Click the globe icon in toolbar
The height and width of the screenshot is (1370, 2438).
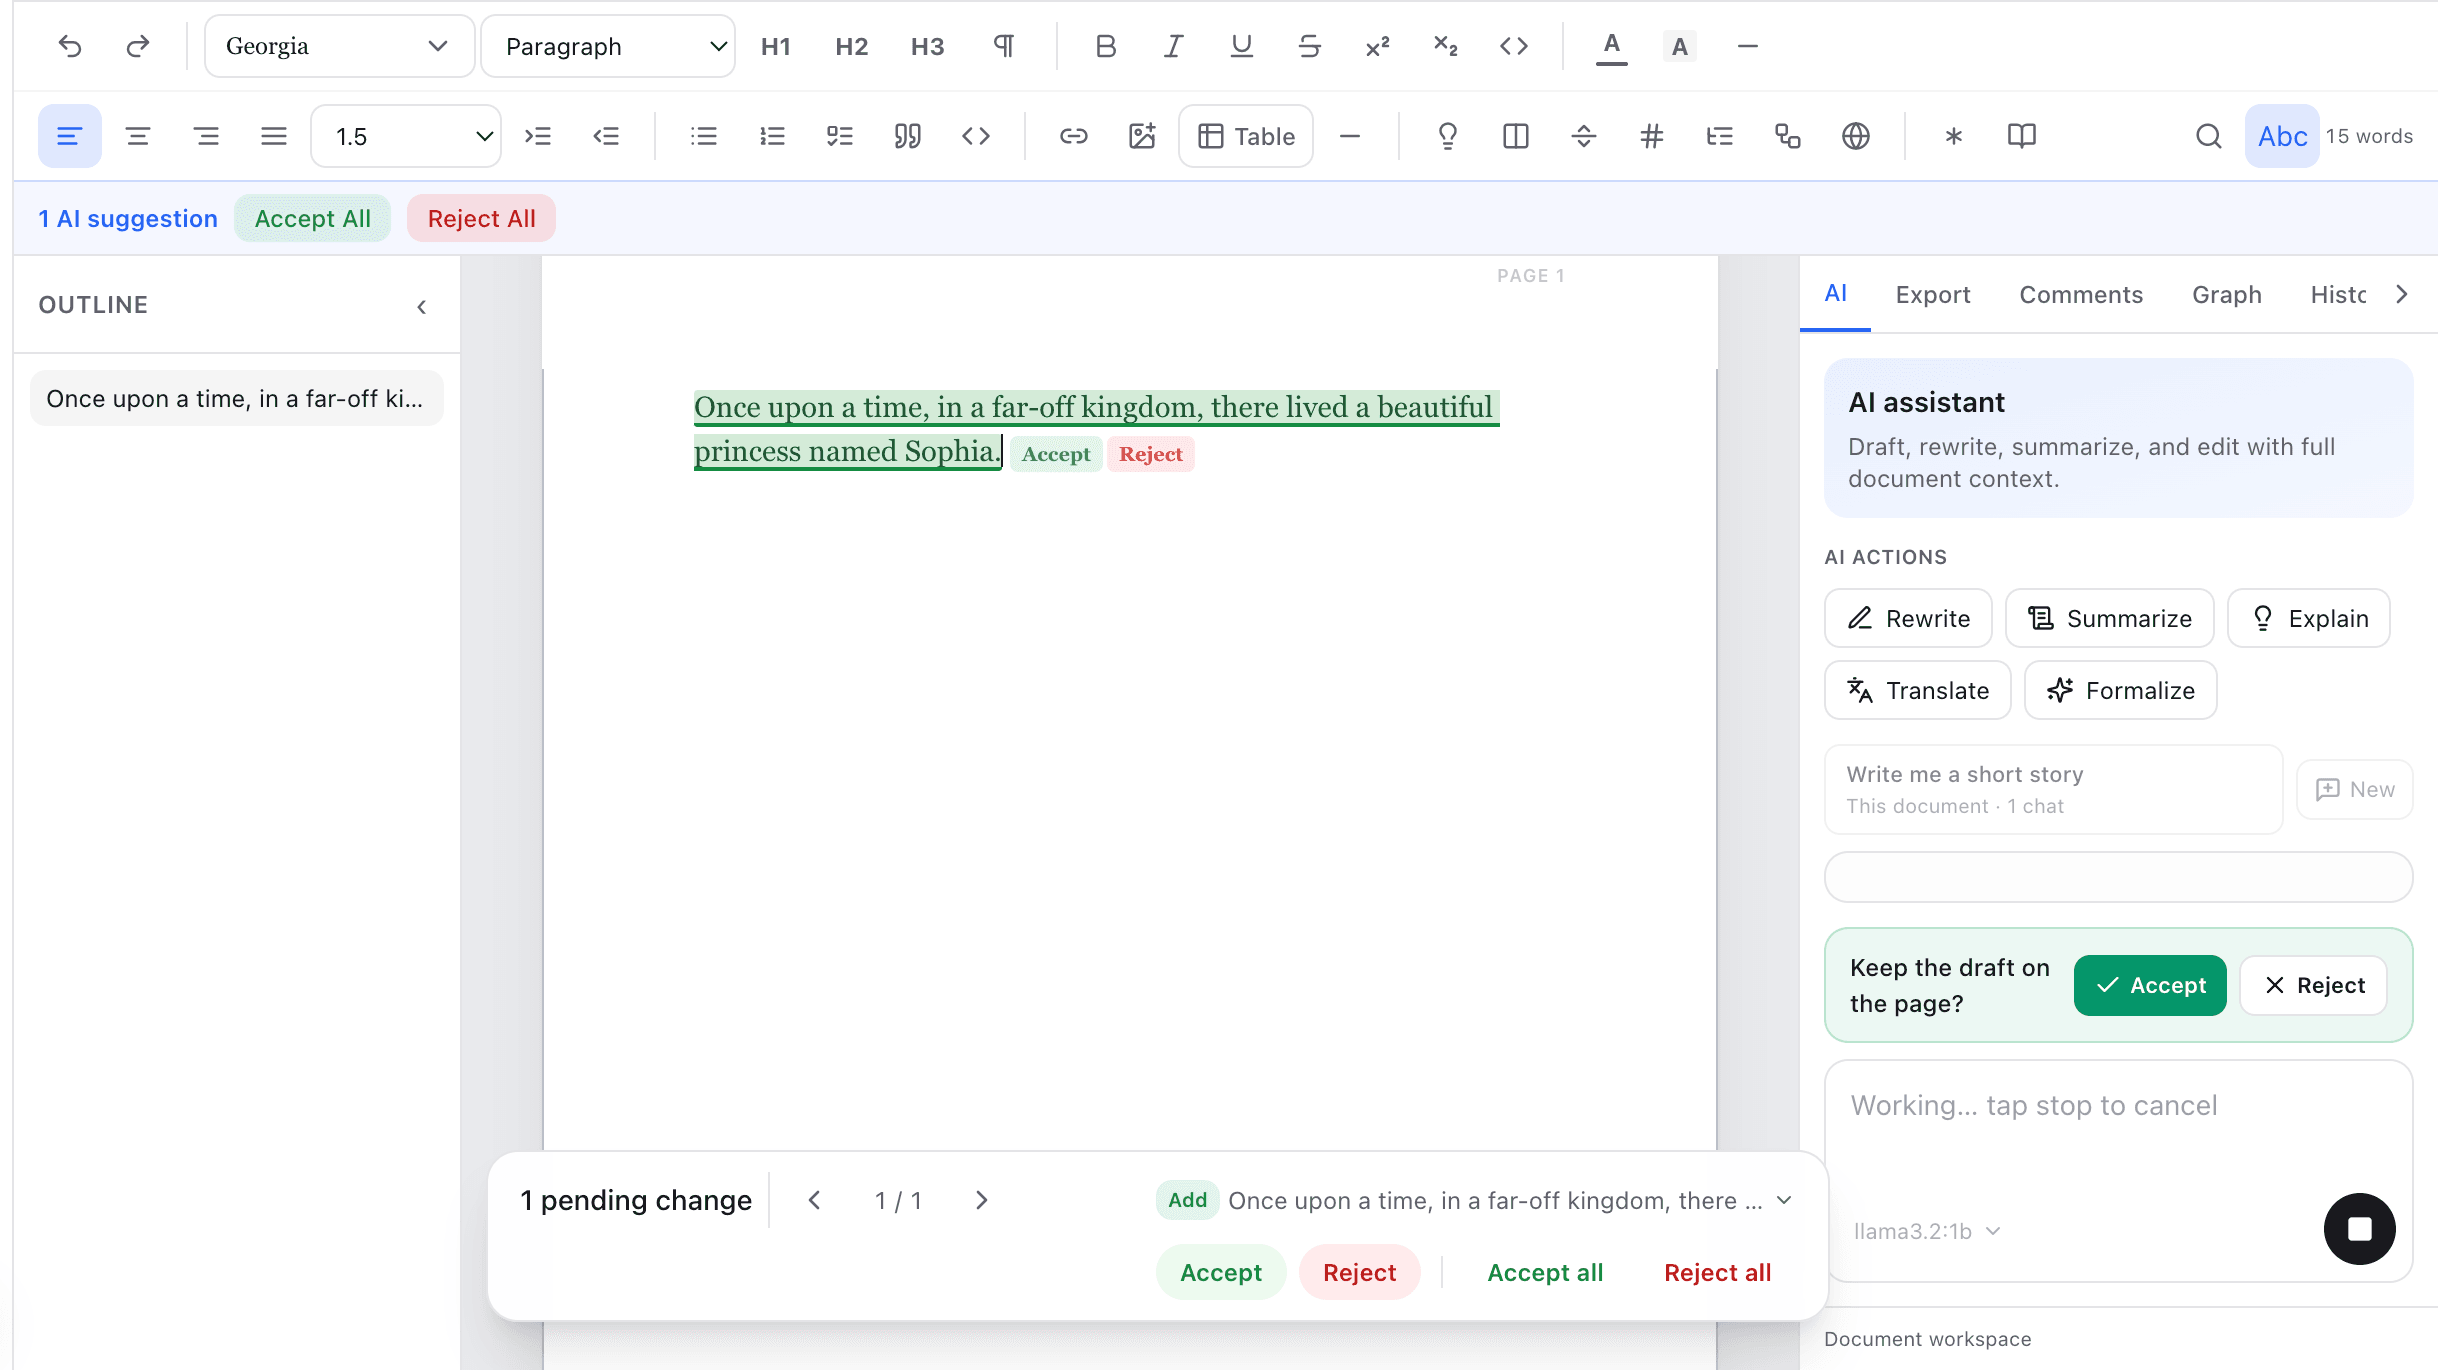(1856, 136)
